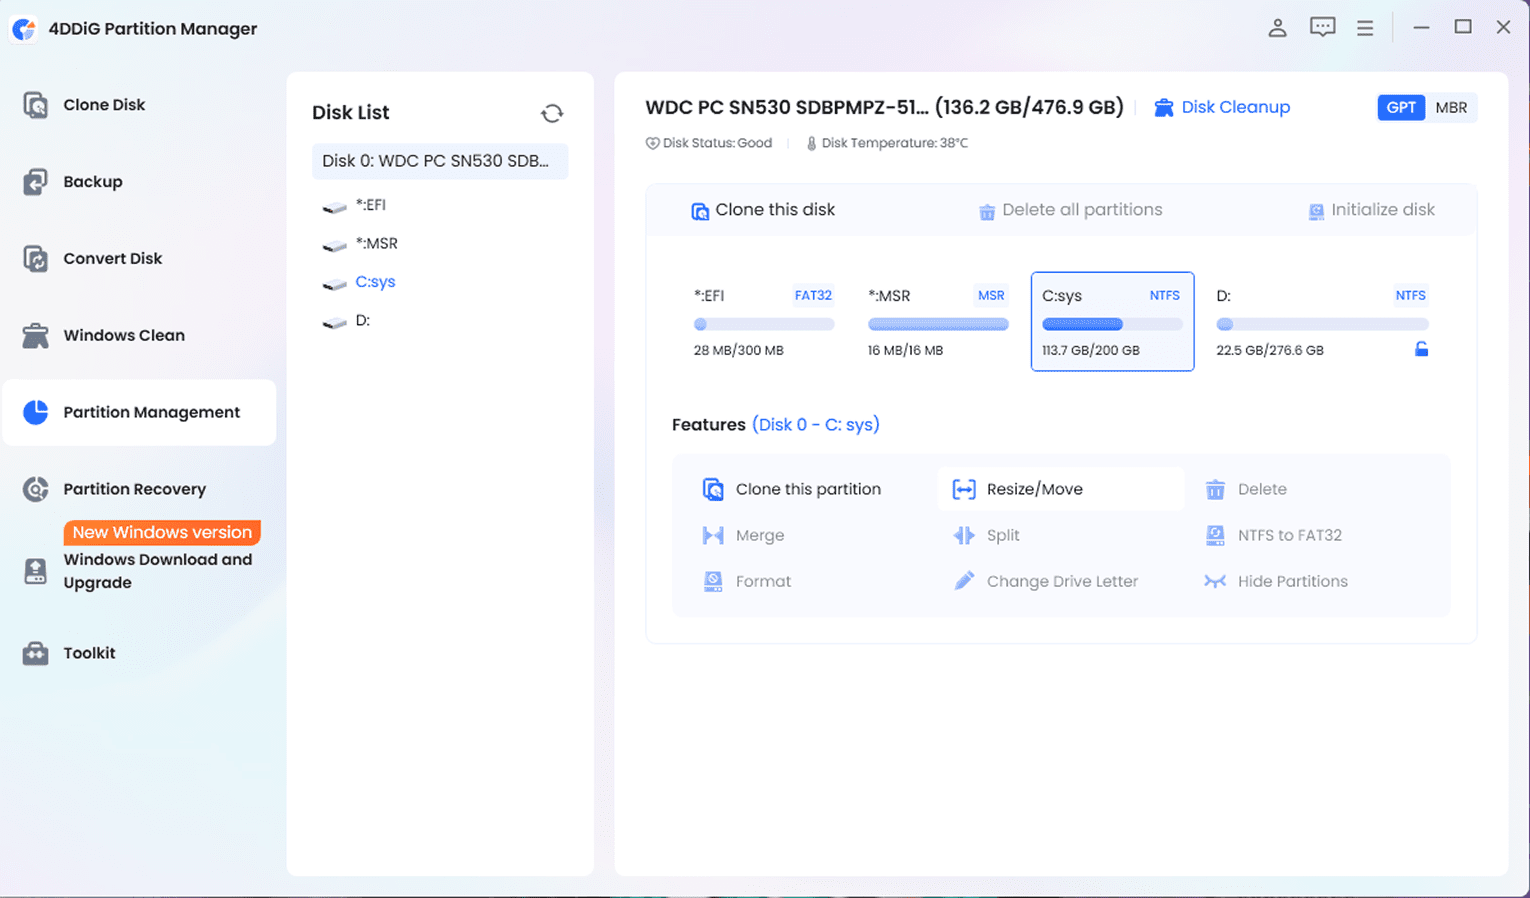Select Partition Management in the sidebar

click(139, 412)
